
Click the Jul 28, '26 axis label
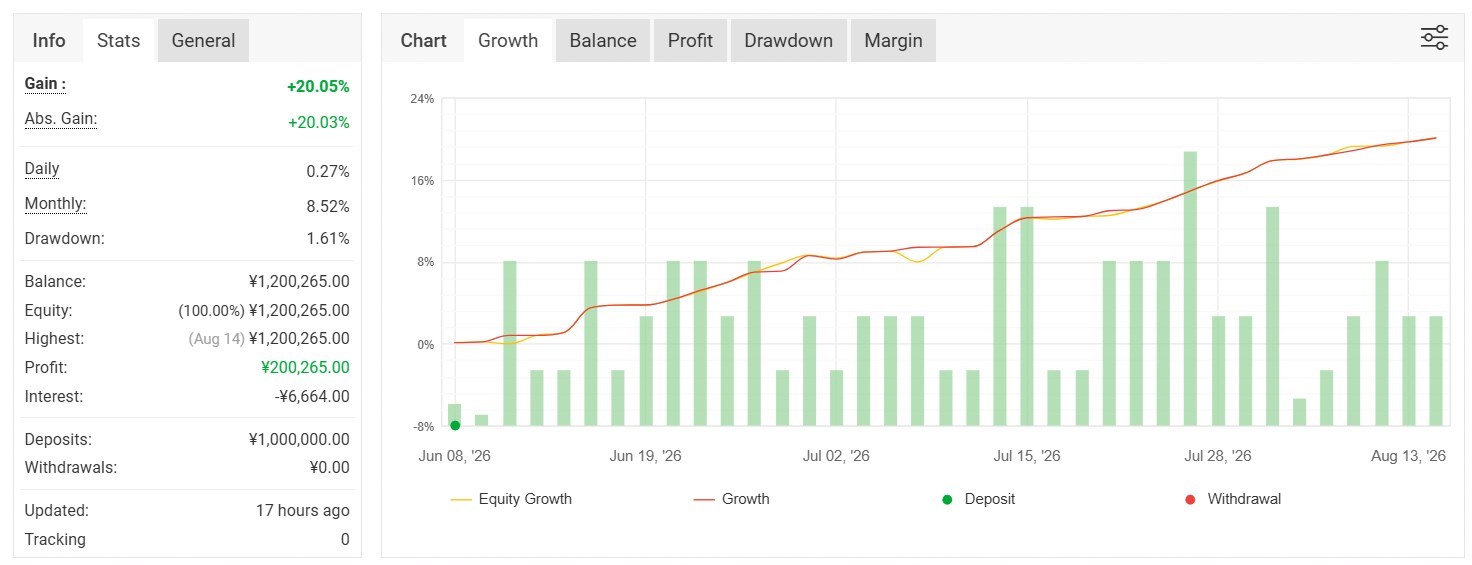1218,456
